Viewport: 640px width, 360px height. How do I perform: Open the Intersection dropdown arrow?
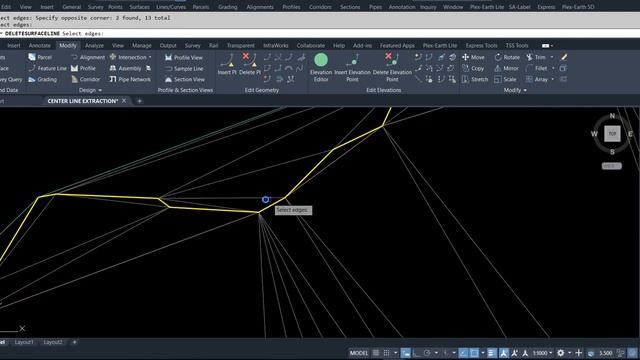pyautogui.click(x=150, y=57)
